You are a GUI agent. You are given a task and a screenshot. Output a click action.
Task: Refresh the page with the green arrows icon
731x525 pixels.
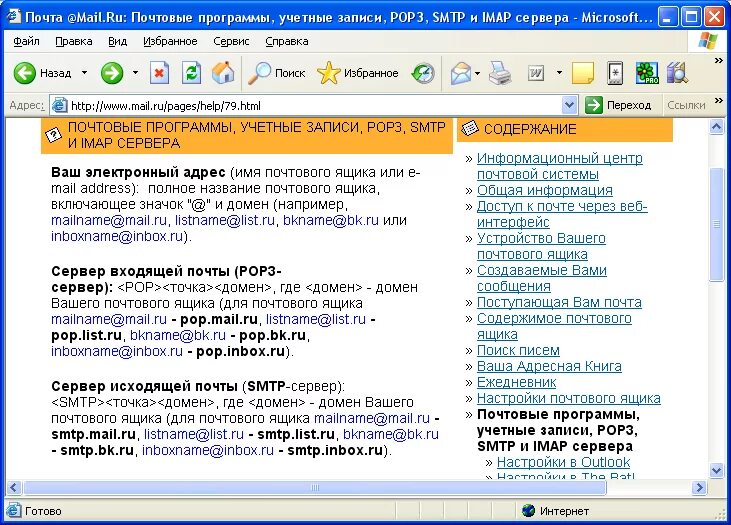point(191,73)
